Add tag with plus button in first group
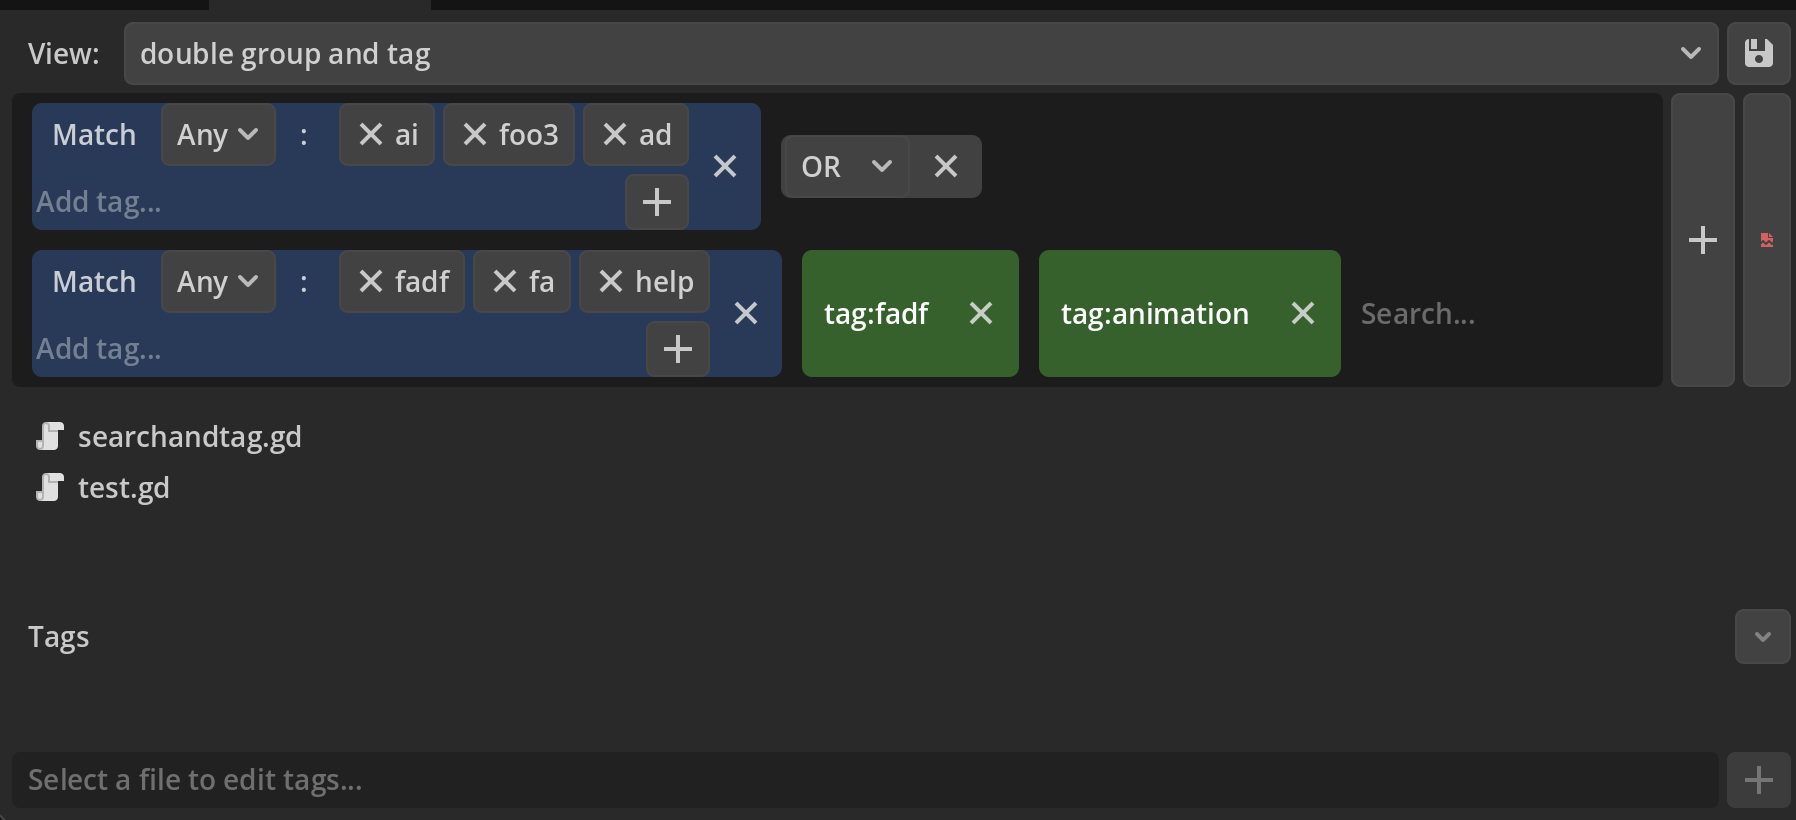Viewport: 1796px width, 820px height. click(x=656, y=202)
